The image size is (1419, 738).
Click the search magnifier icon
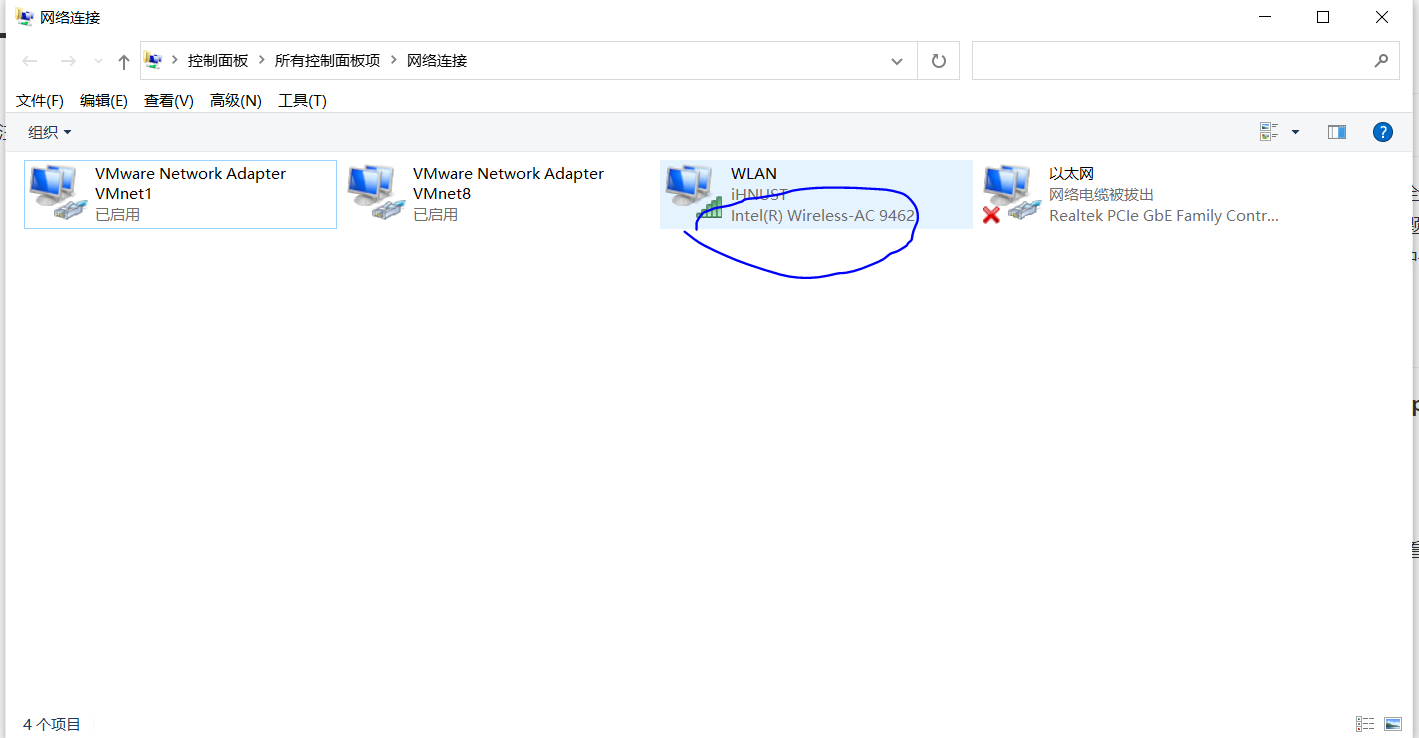coord(1381,61)
